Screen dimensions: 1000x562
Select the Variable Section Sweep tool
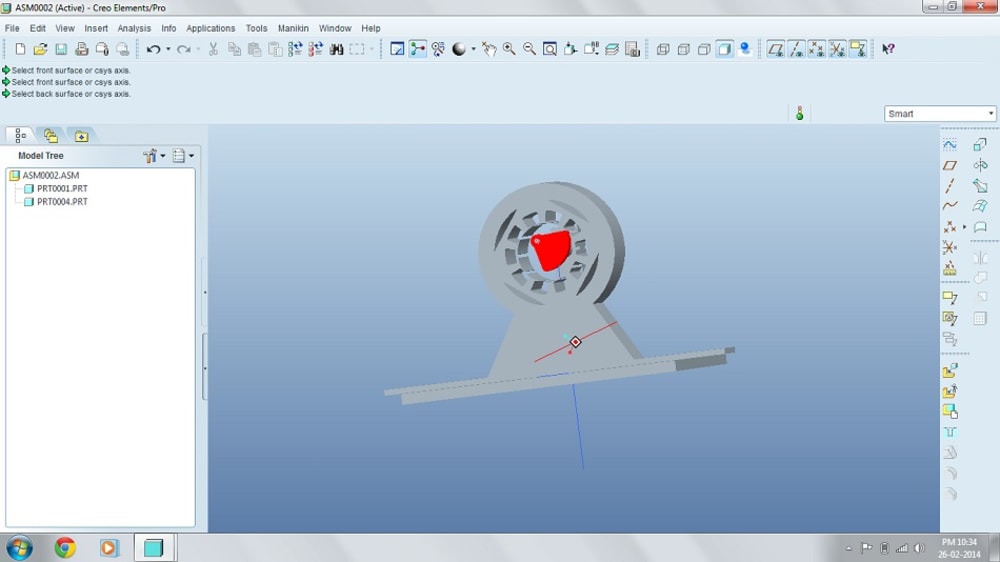tap(980, 186)
